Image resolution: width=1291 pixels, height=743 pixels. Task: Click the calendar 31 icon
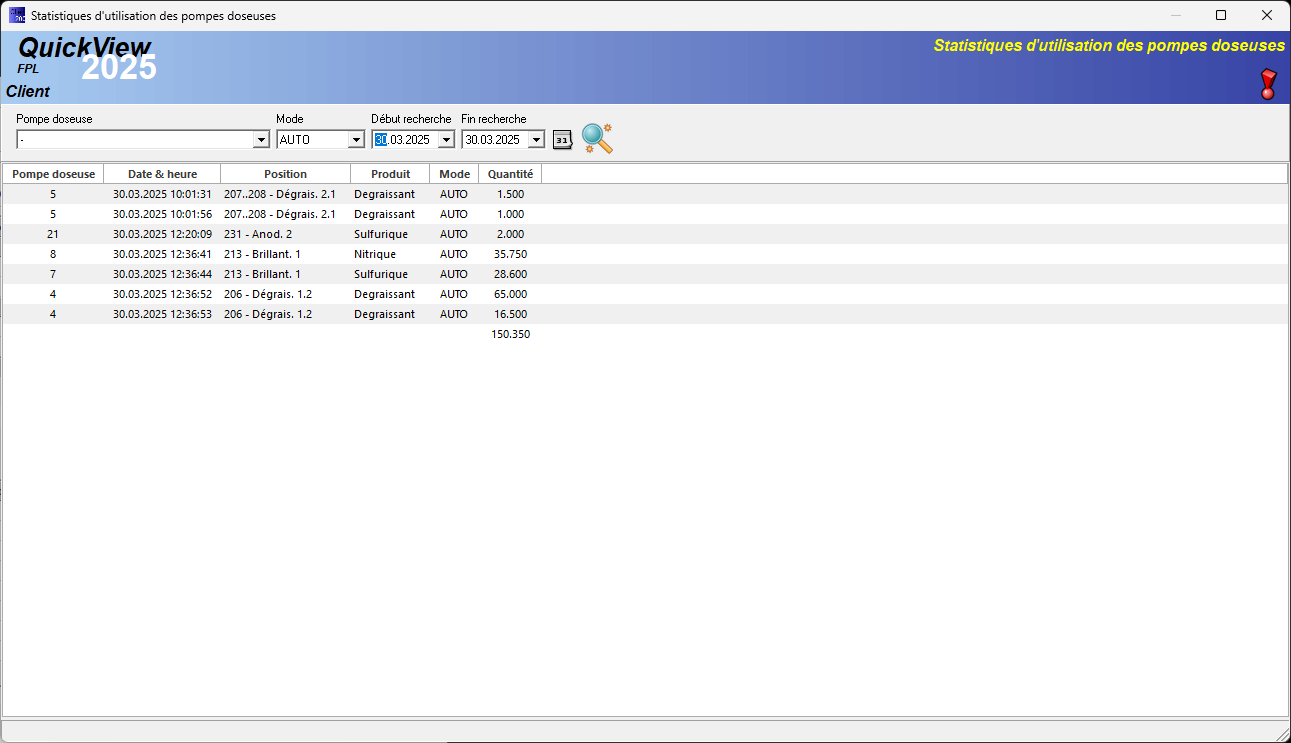[562, 140]
